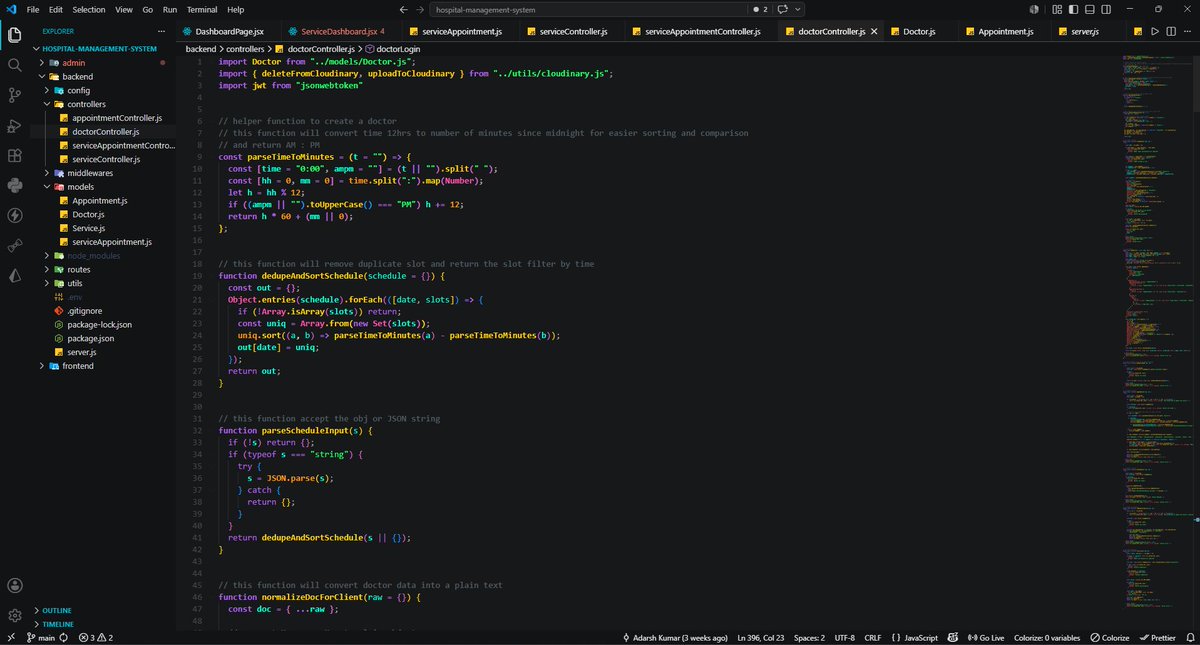The height and width of the screenshot is (645, 1200).
Task: Click Ln 396, Col 23 position
Action: (759, 637)
